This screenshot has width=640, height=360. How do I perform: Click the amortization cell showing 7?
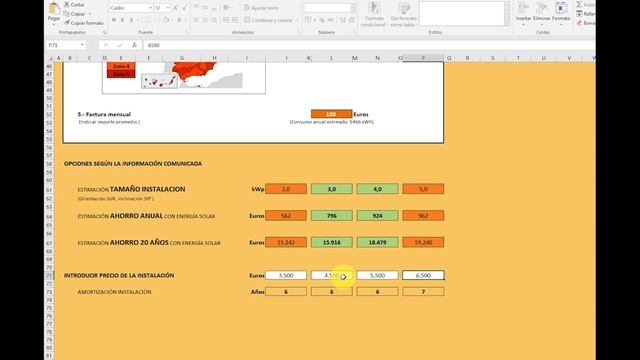(x=423, y=292)
